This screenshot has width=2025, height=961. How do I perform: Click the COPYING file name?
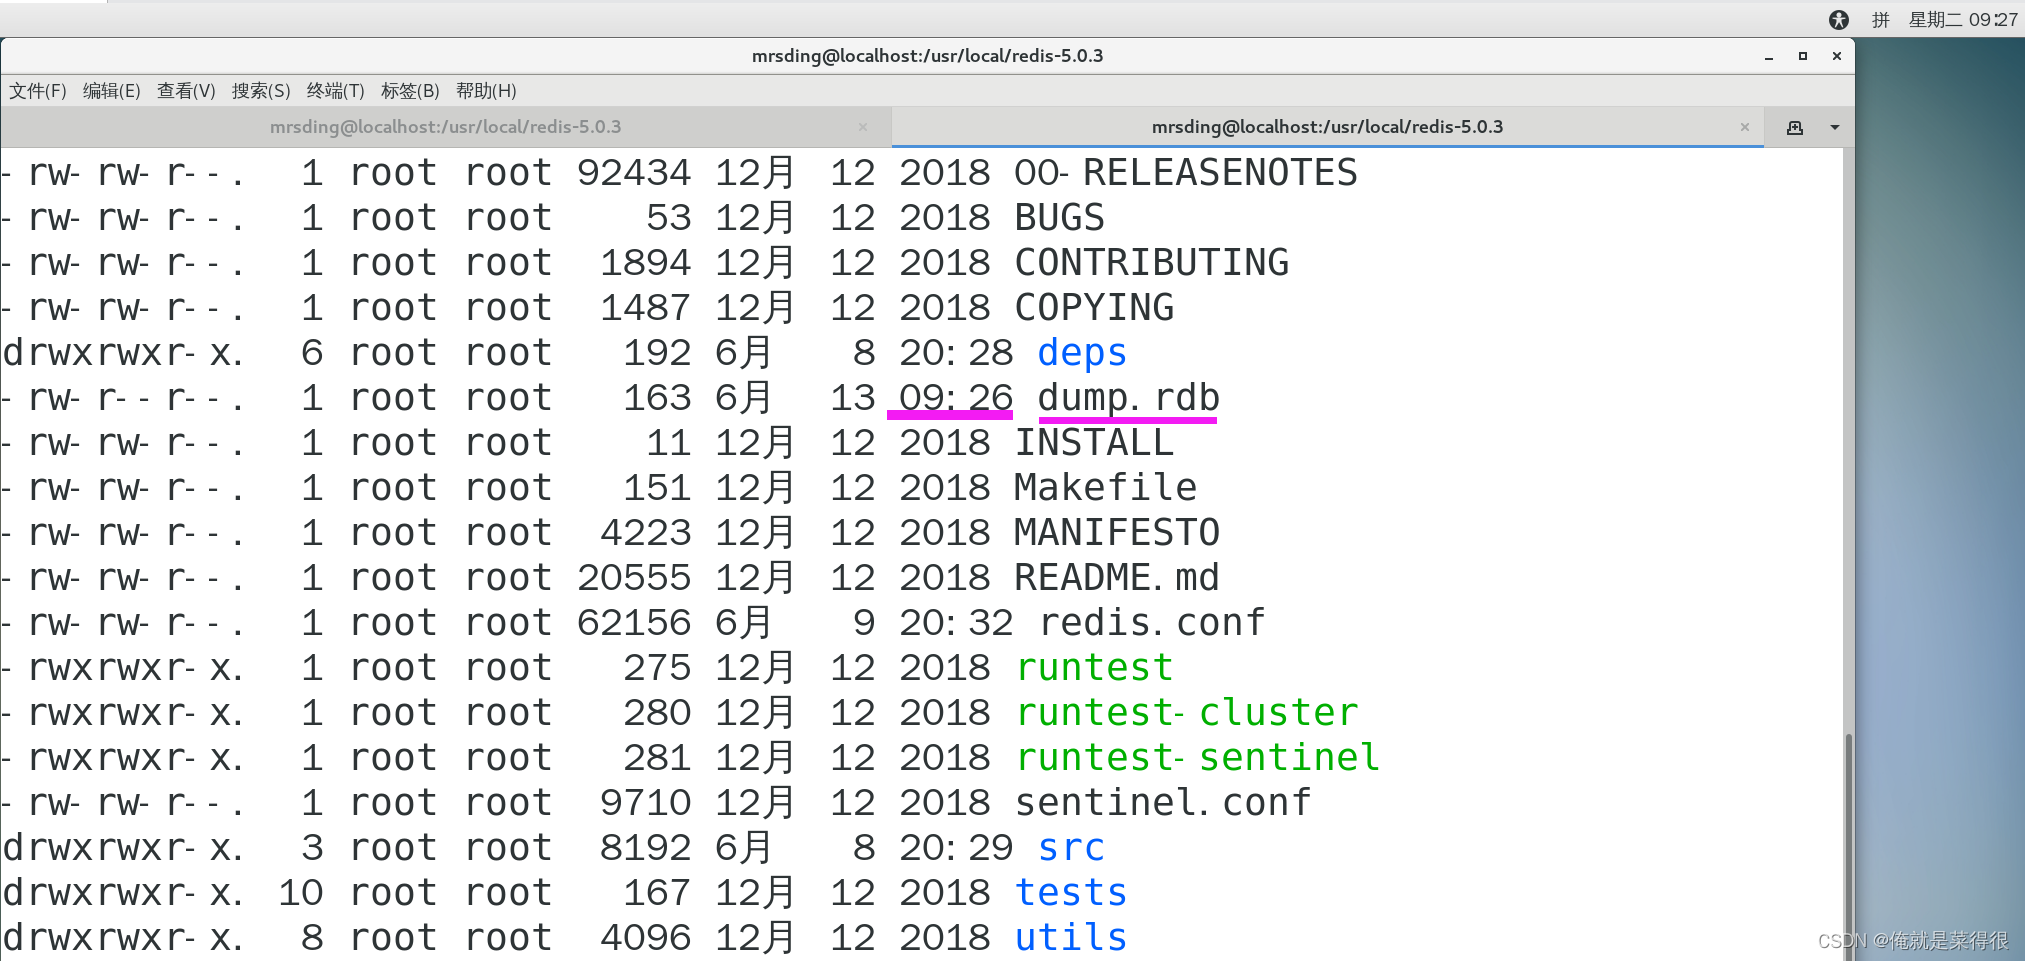tap(1094, 308)
